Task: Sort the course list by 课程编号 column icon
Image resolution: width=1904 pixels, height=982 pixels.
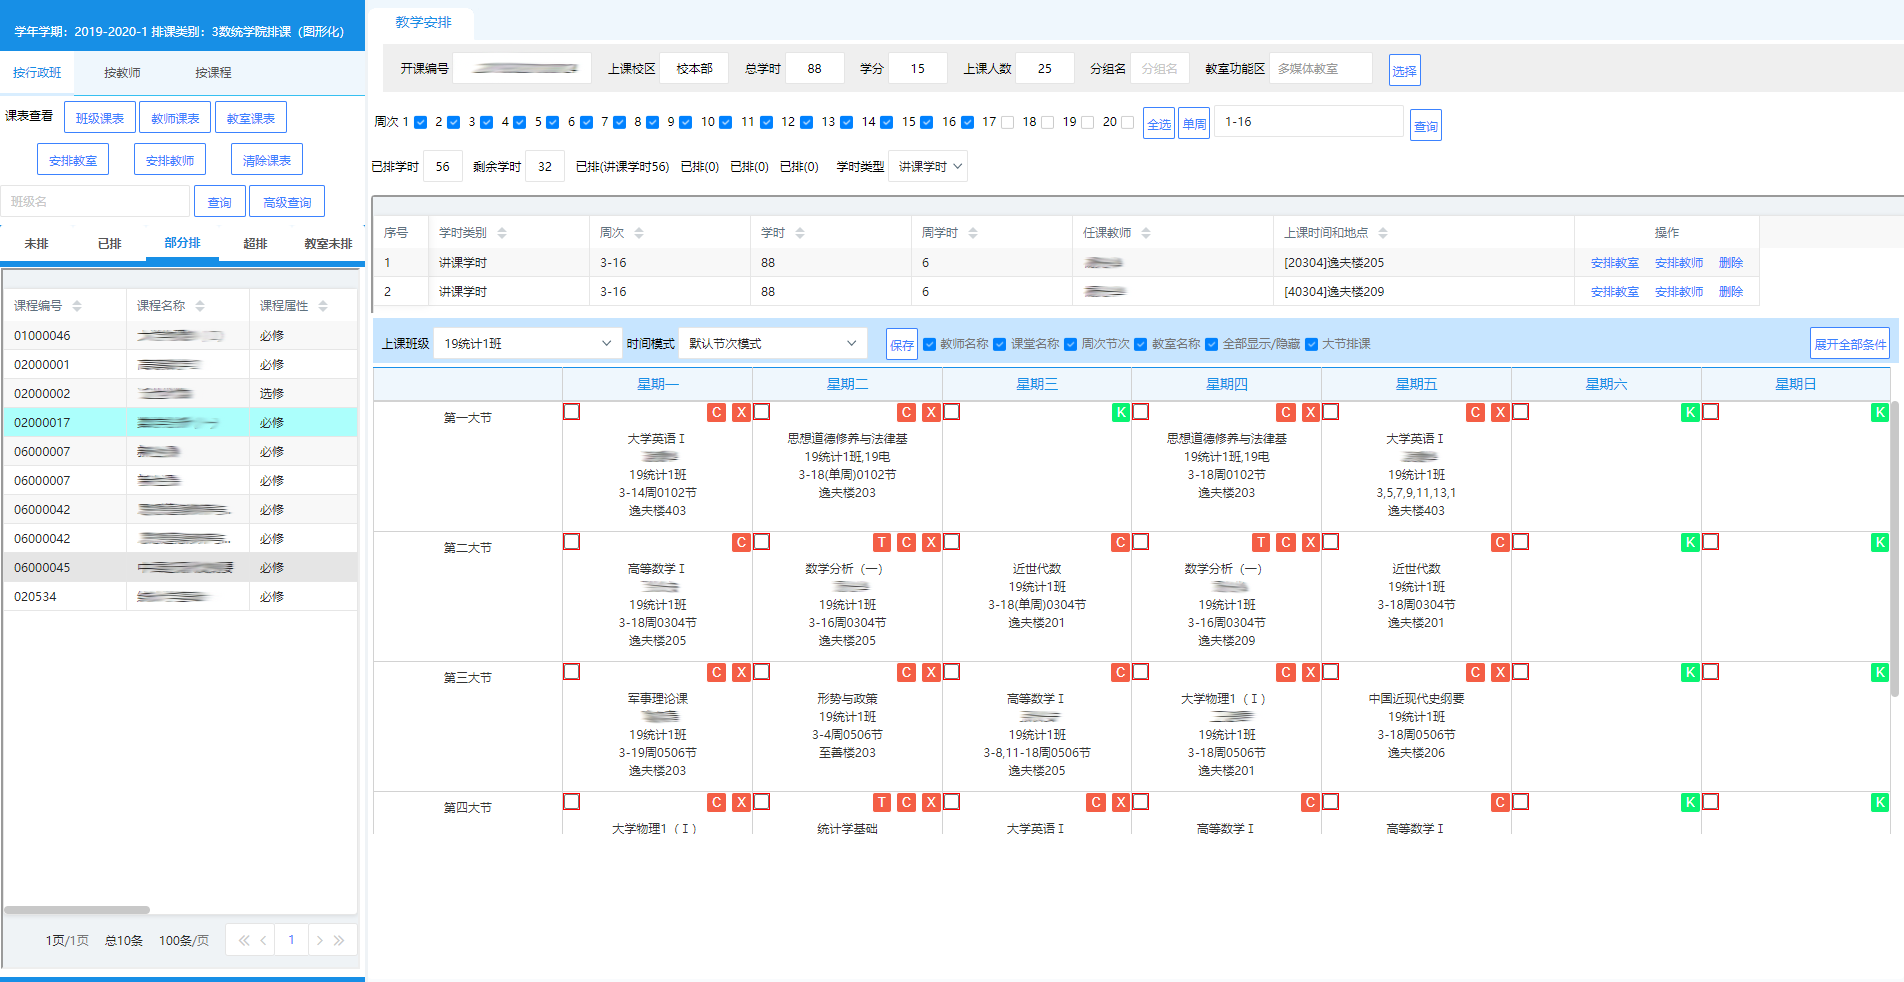Action: tap(77, 306)
